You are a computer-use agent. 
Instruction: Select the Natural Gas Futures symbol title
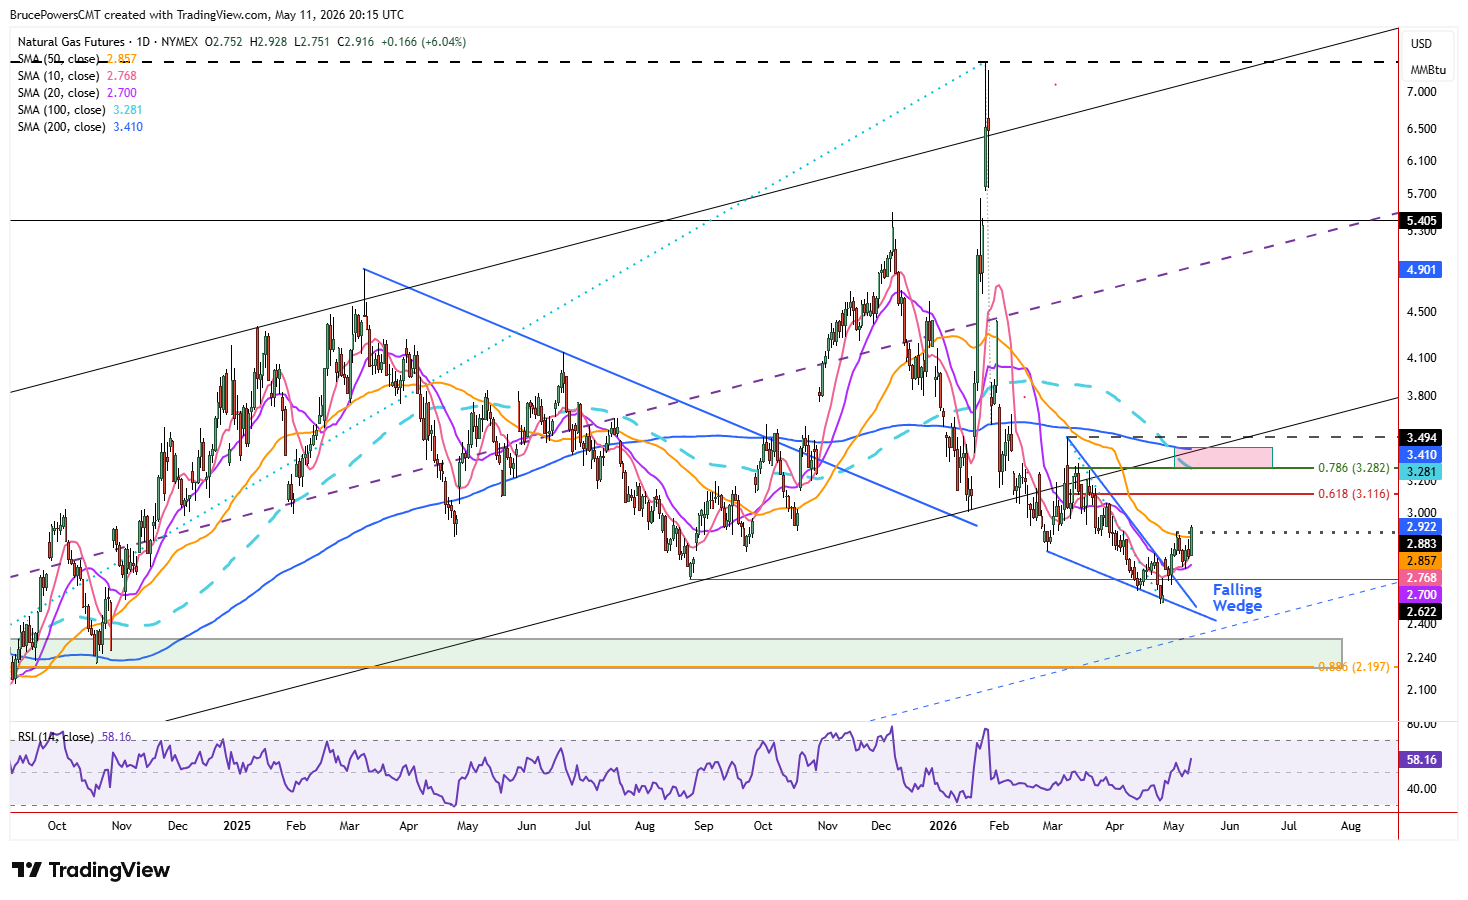point(71,42)
